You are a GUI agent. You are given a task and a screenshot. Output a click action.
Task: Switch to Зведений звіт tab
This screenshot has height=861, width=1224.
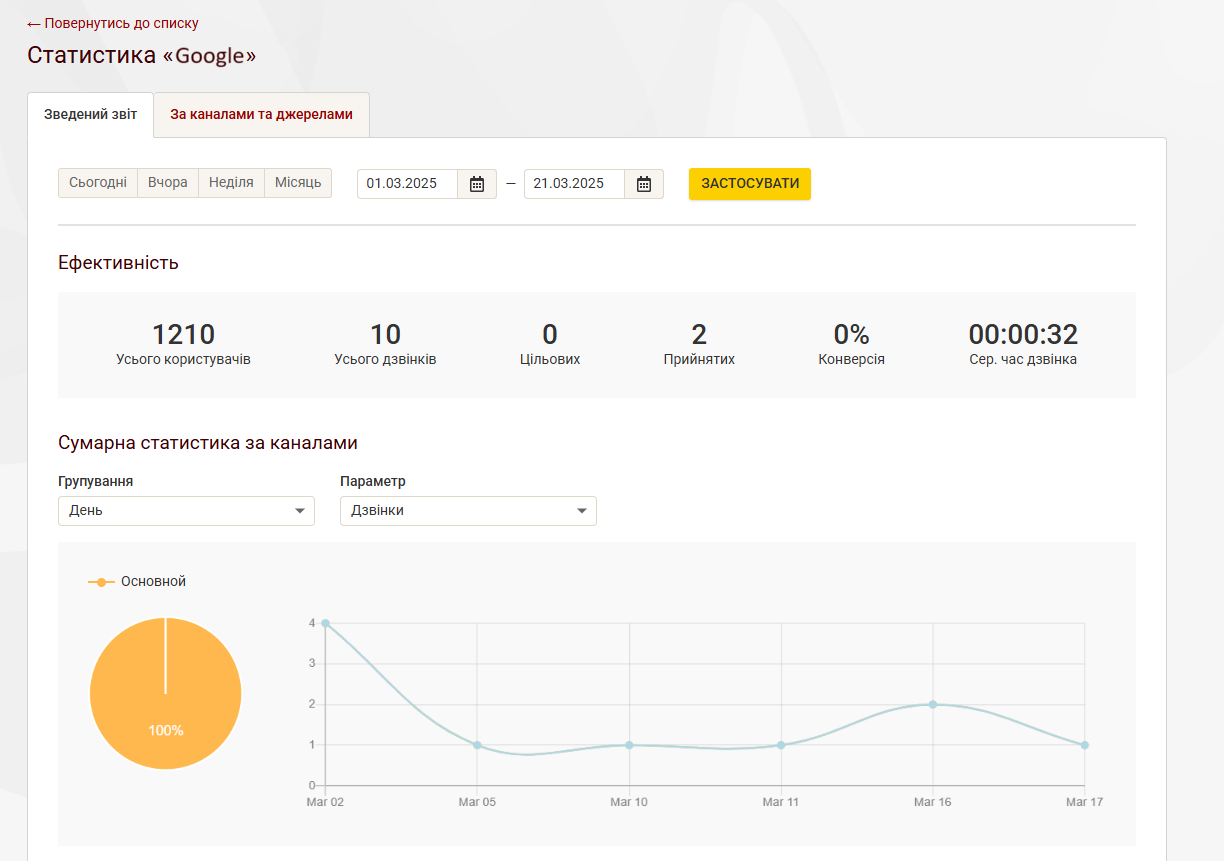click(x=90, y=115)
